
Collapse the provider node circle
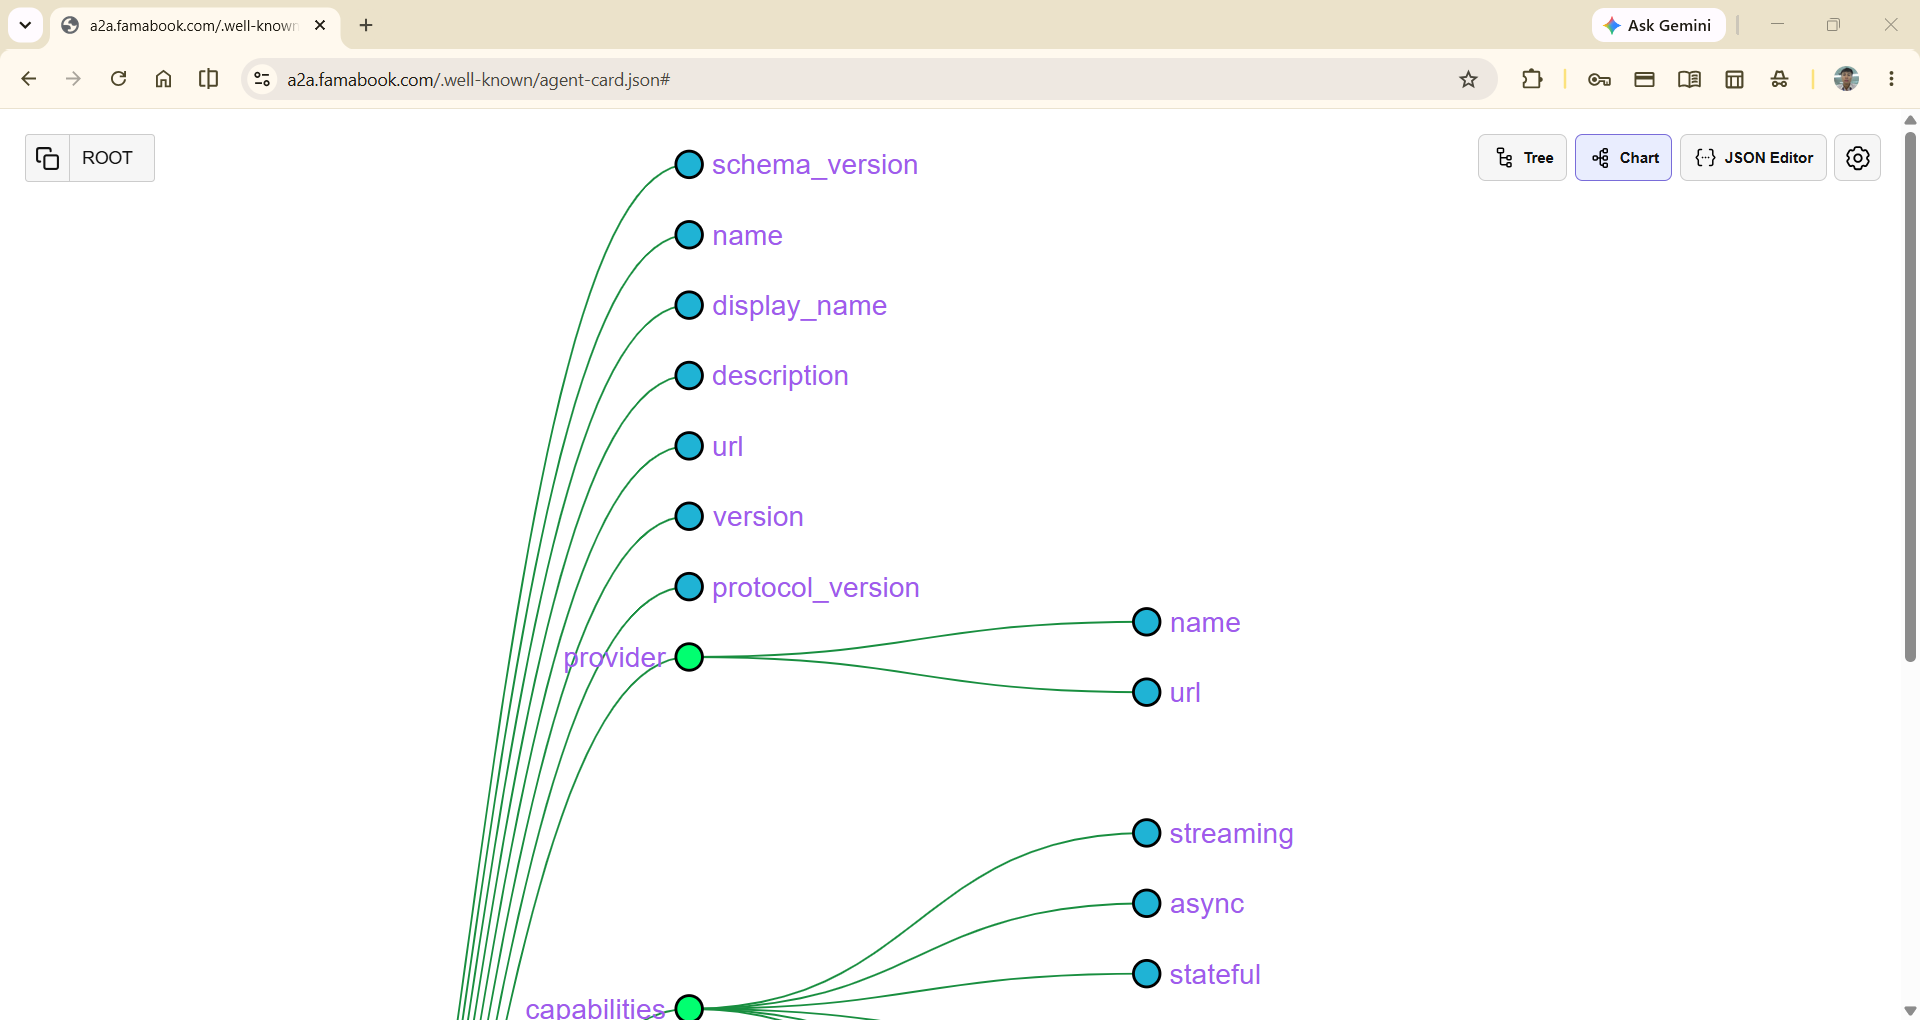click(689, 657)
